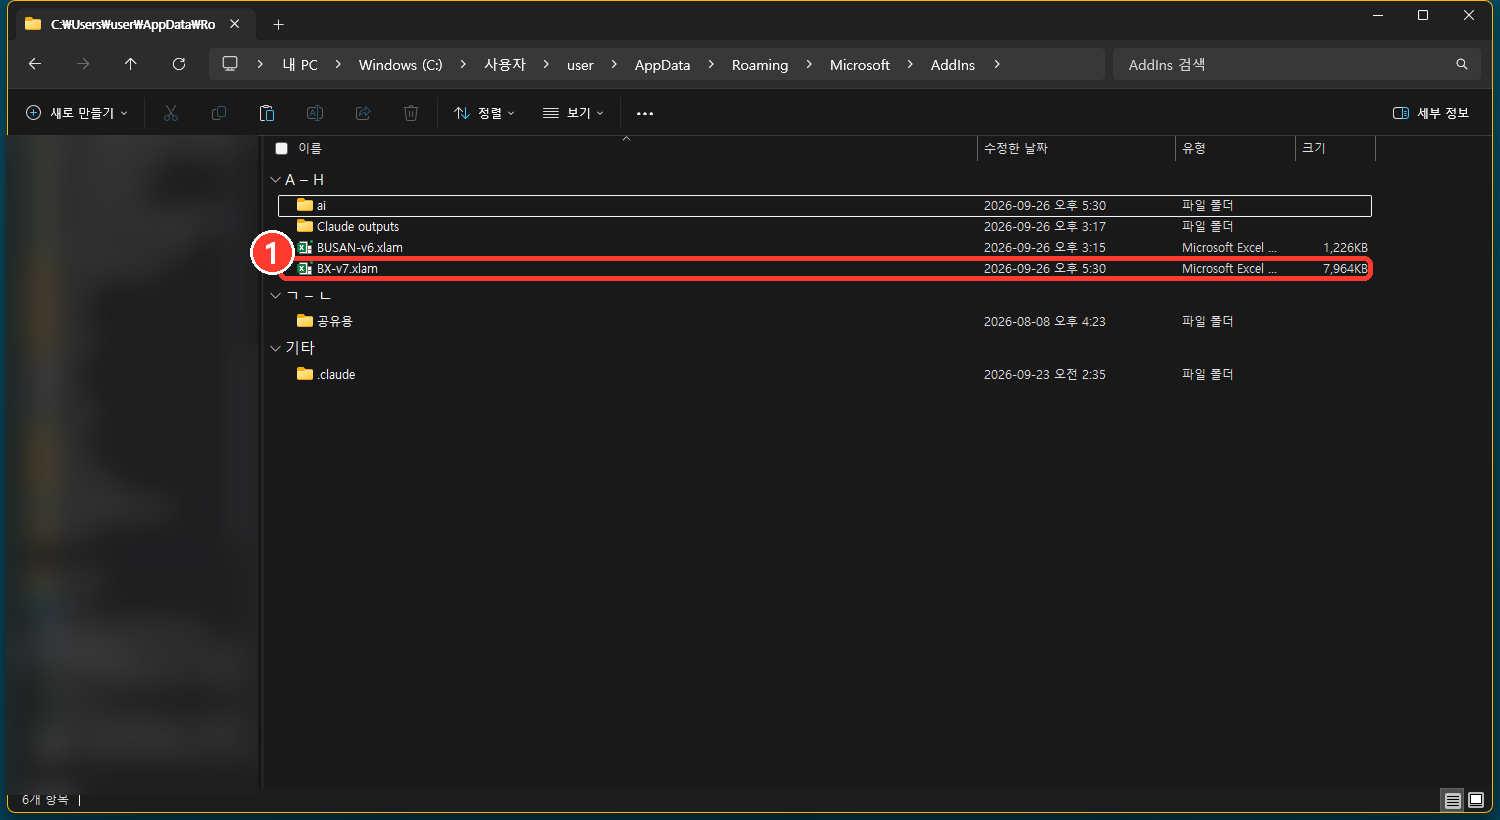The height and width of the screenshot is (820, 1500).
Task: Toggle the 세부 정보 details pane
Action: coord(1431,113)
